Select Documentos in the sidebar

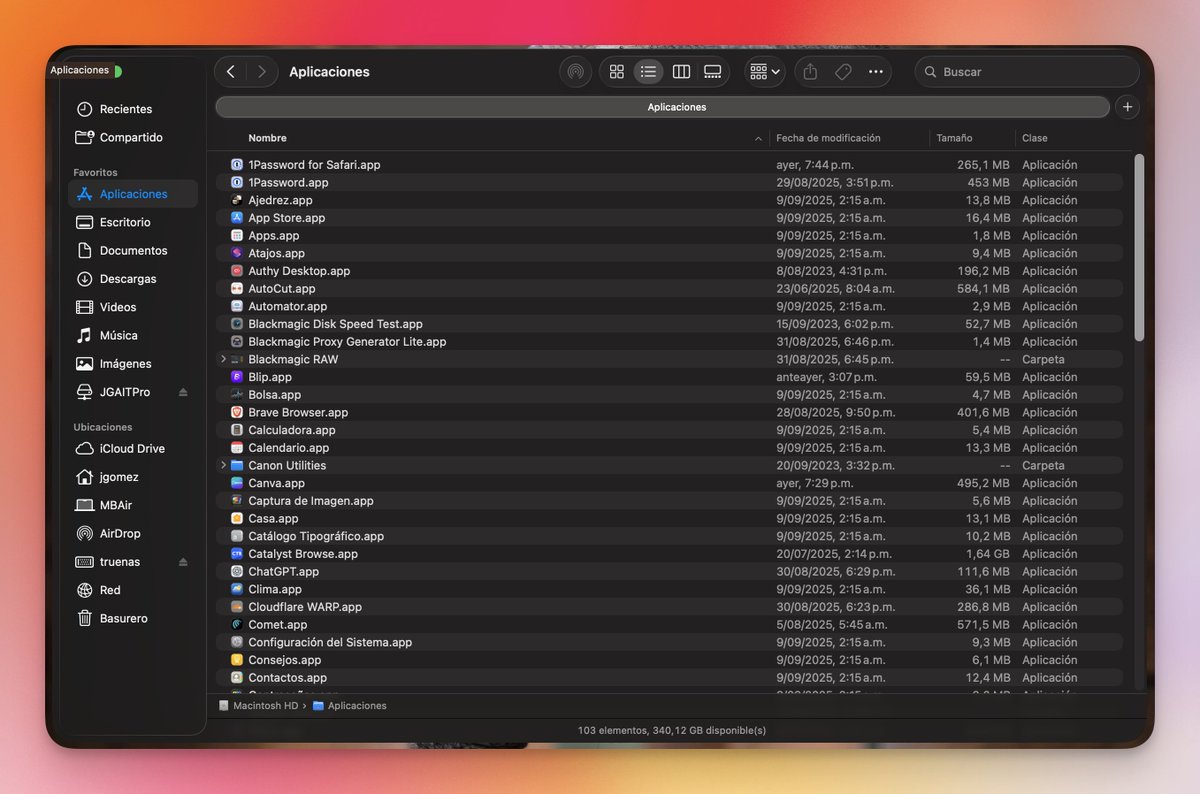133,250
